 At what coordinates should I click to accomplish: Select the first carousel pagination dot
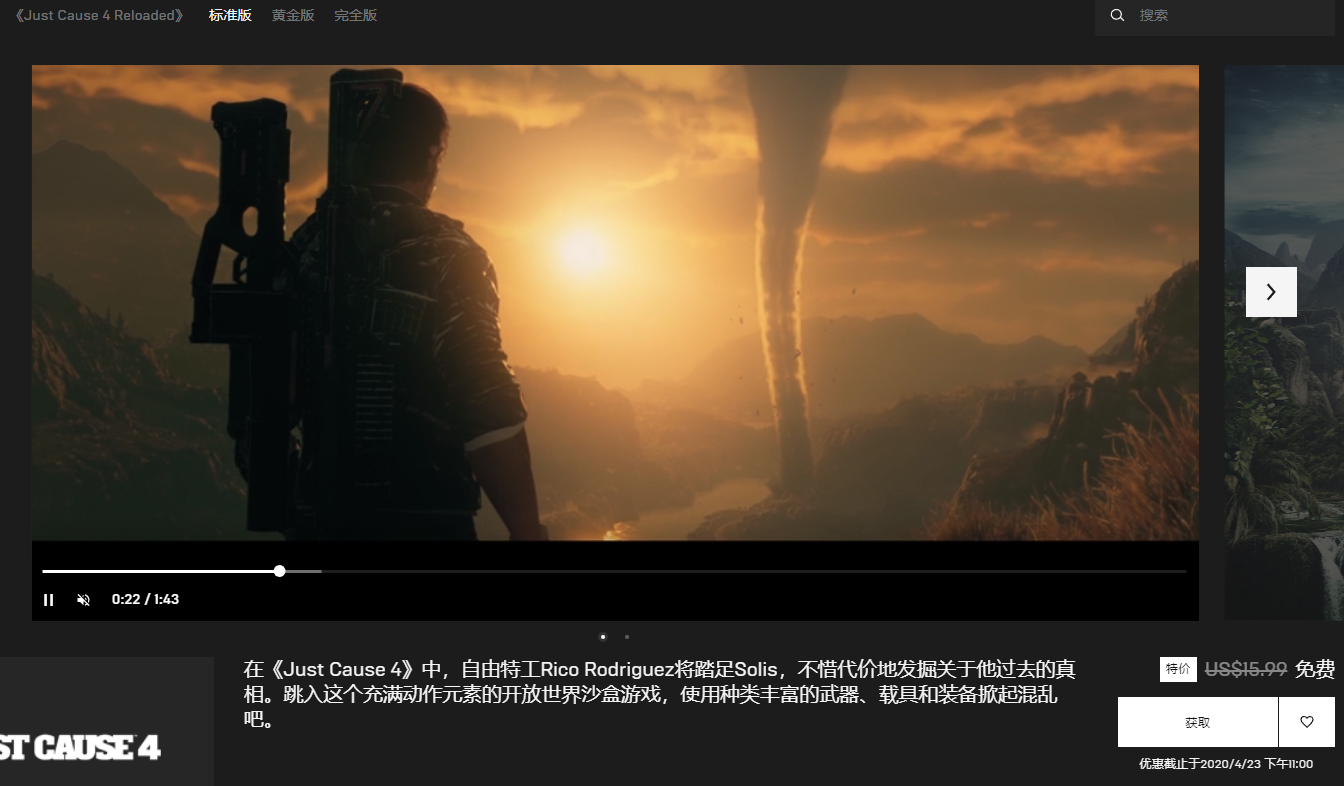603,636
